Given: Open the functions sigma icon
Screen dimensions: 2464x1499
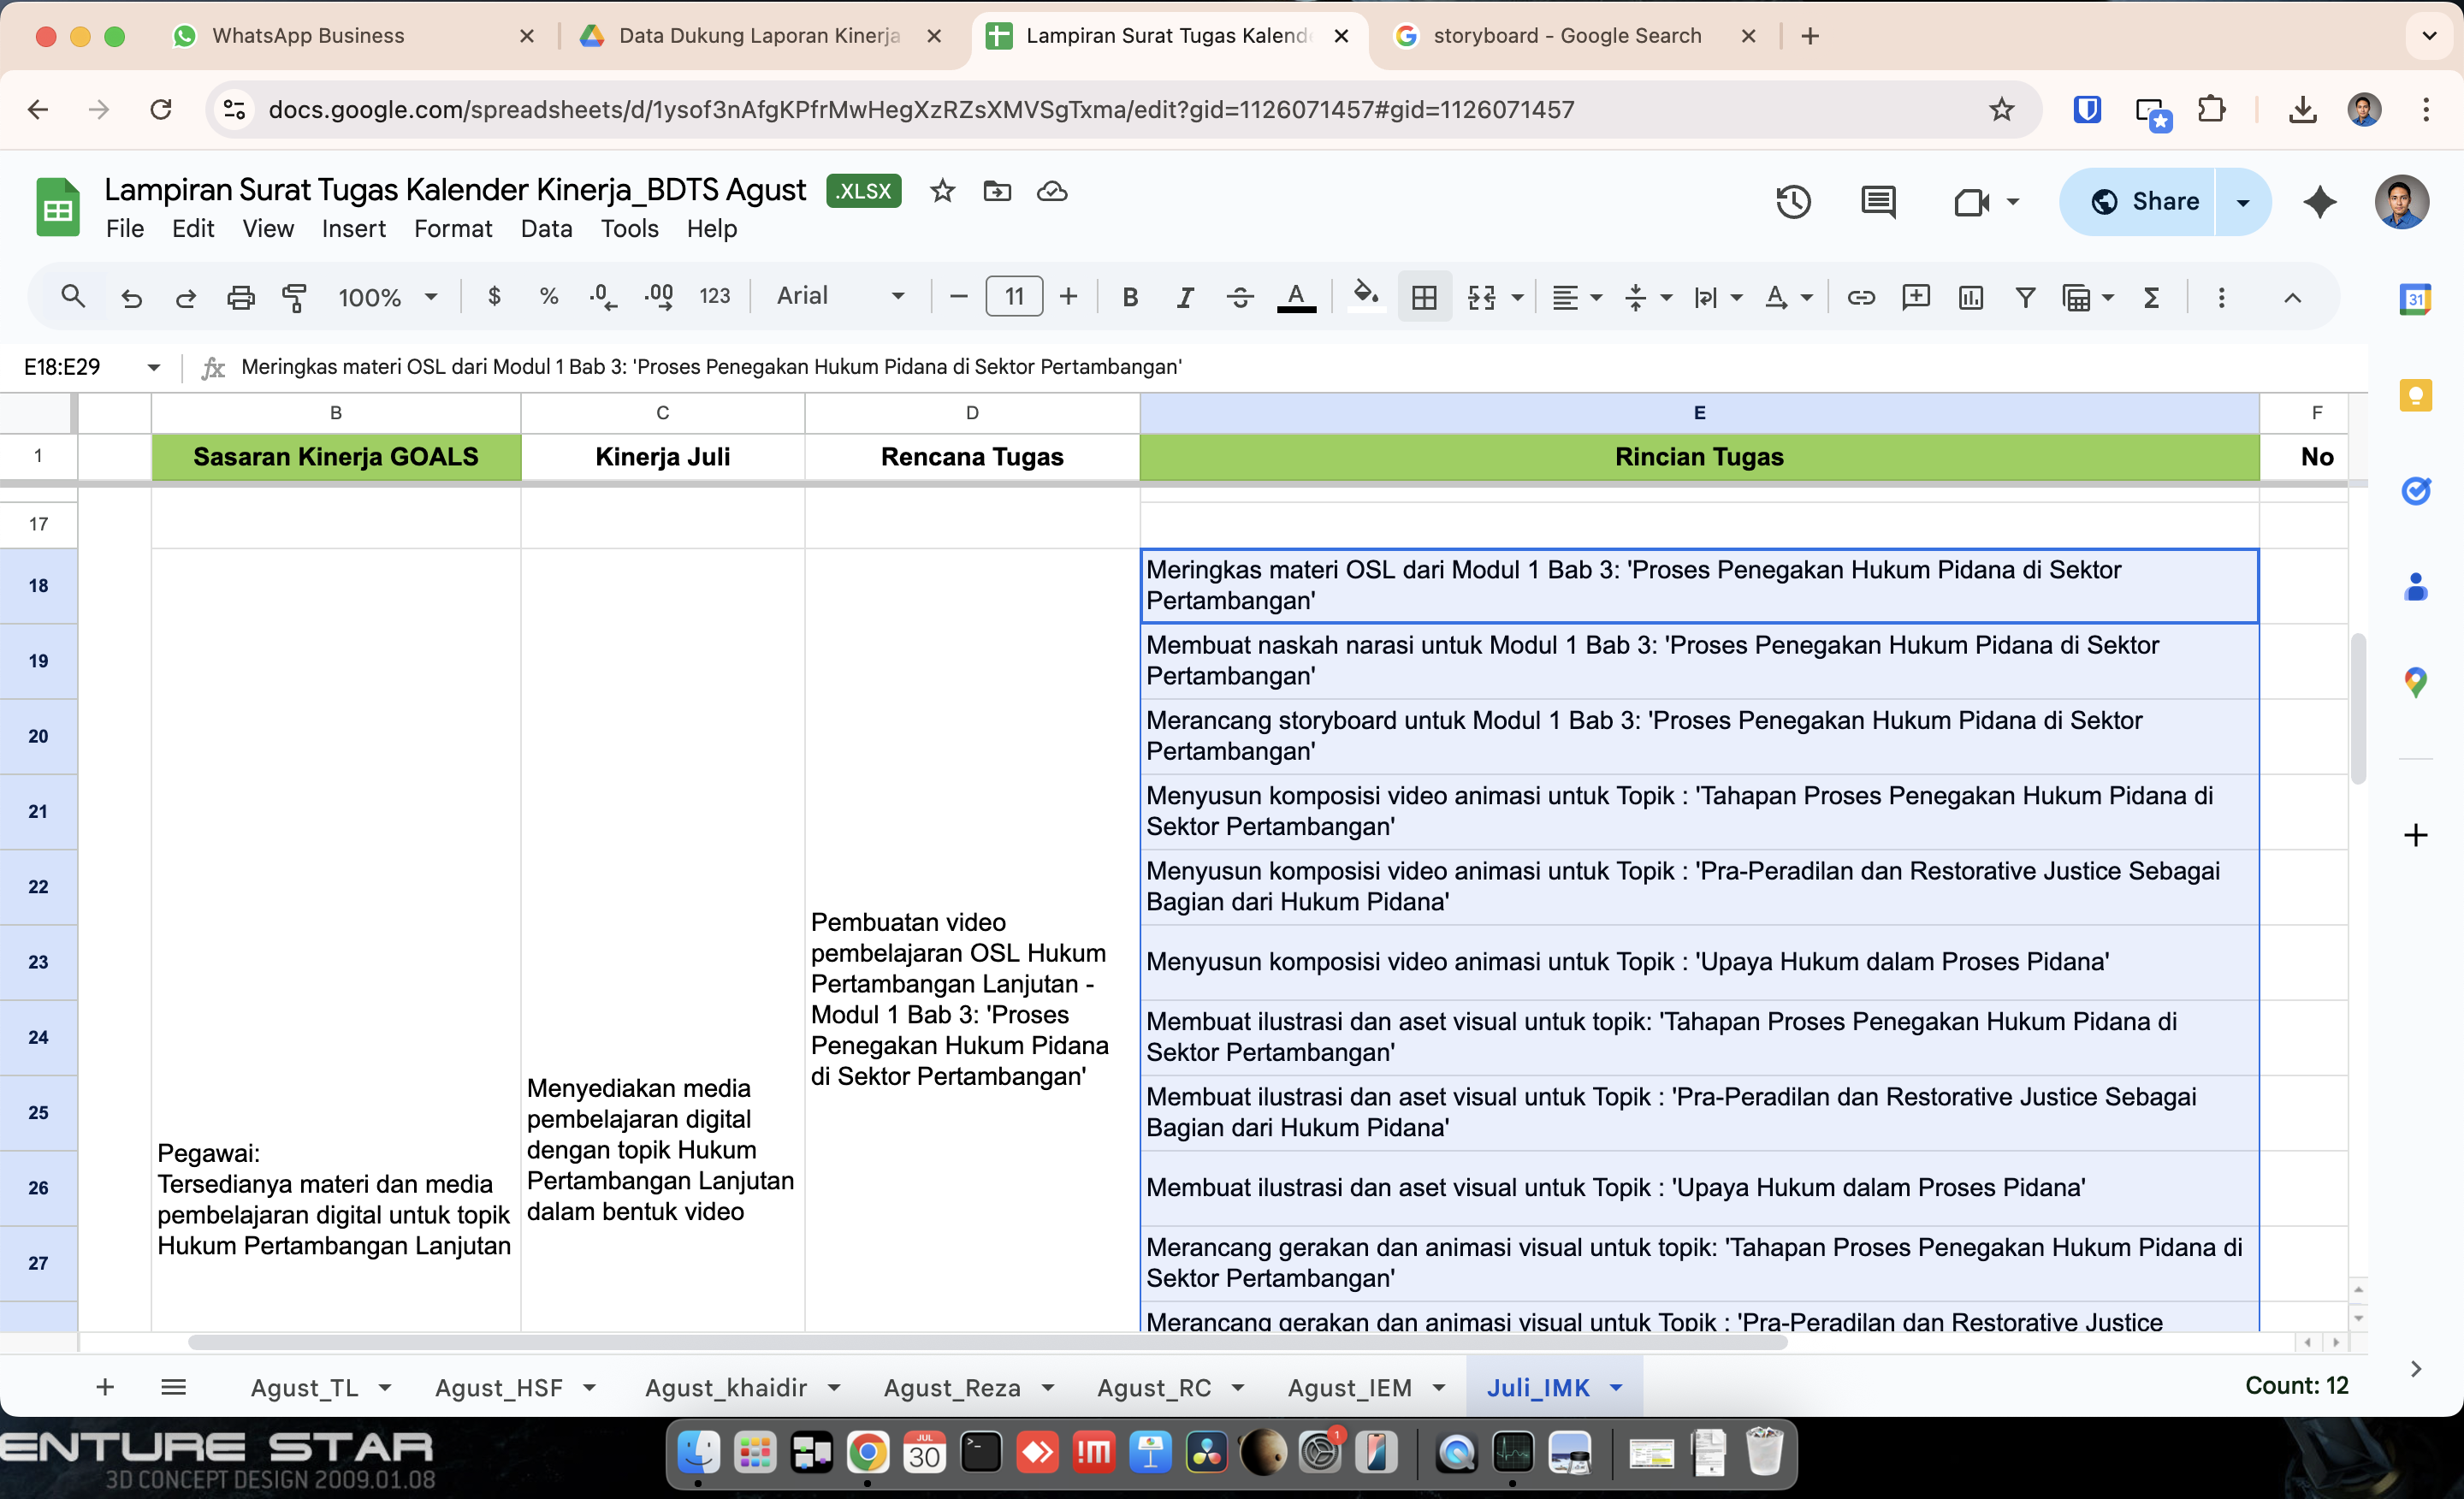Looking at the screenshot, I should click(x=2151, y=297).
